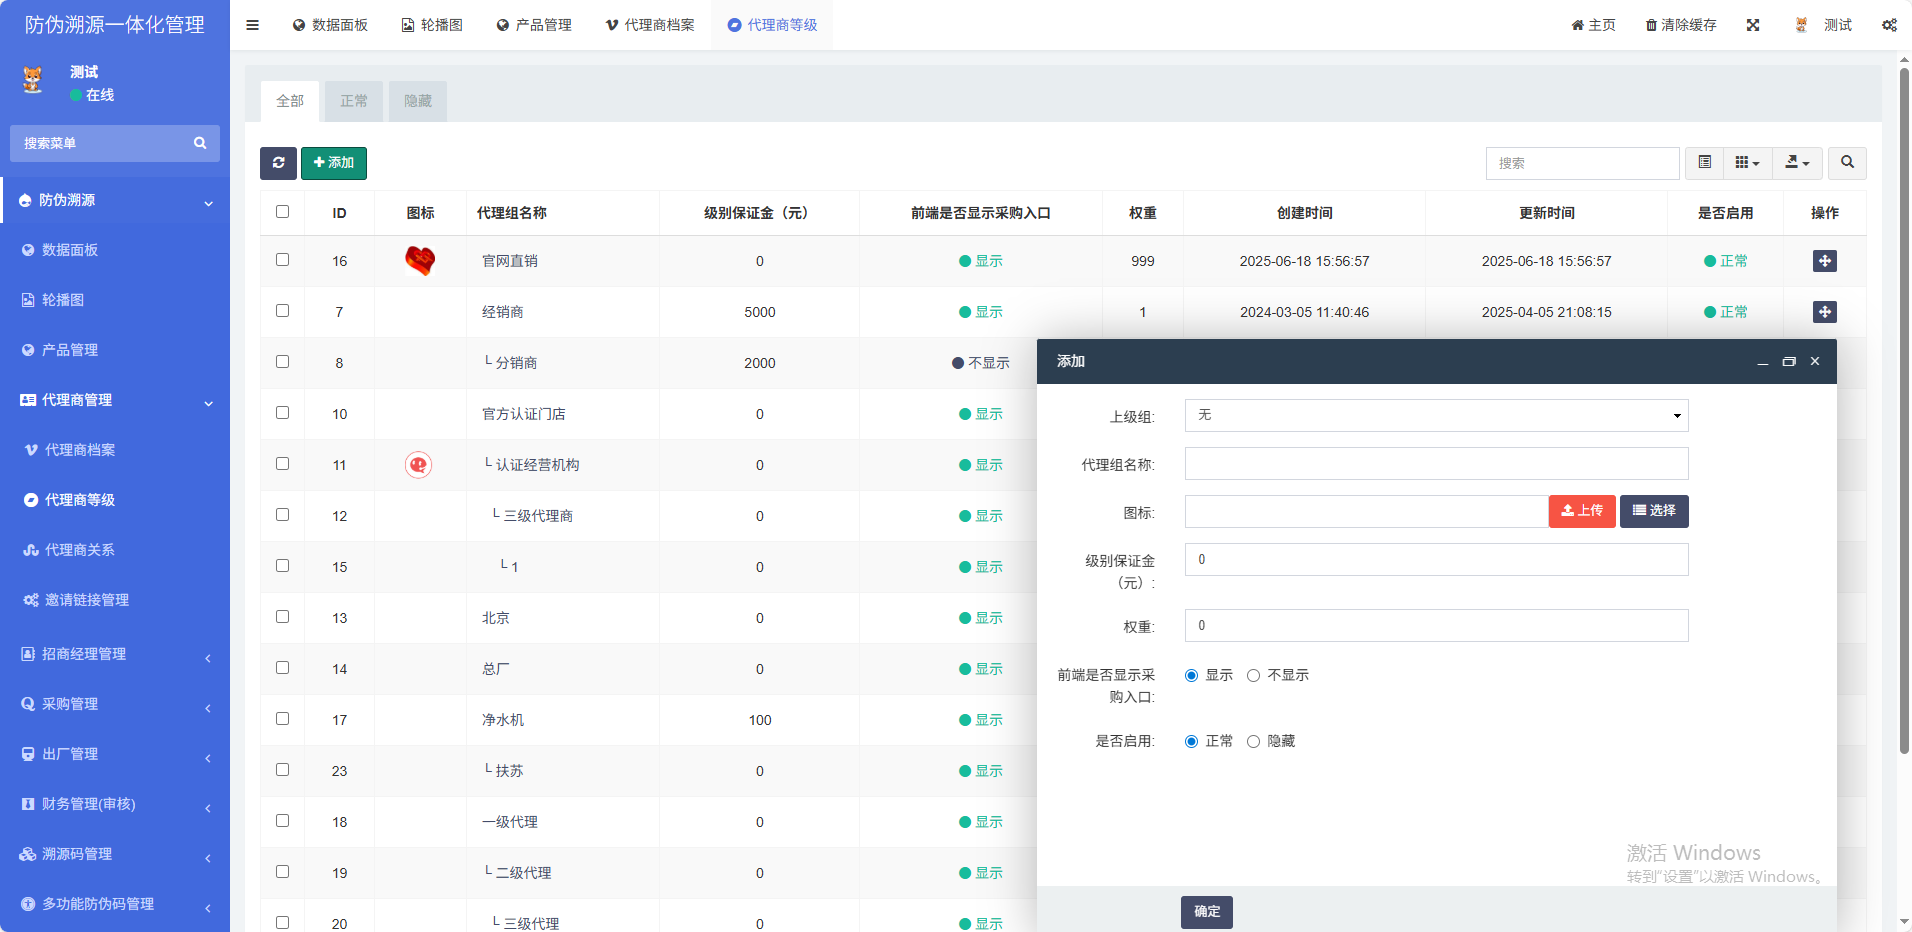Click drag-sort handle for row 16
1912x932 pixels.
1824,261
